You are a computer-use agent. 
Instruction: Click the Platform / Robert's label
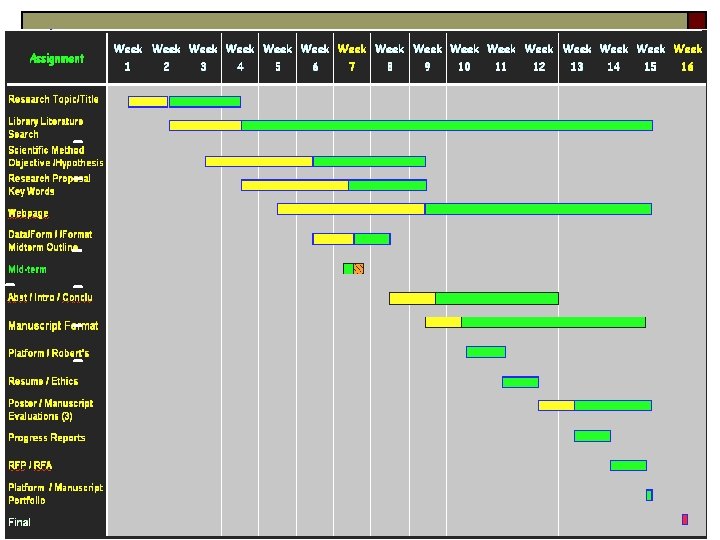click(49, 353)
